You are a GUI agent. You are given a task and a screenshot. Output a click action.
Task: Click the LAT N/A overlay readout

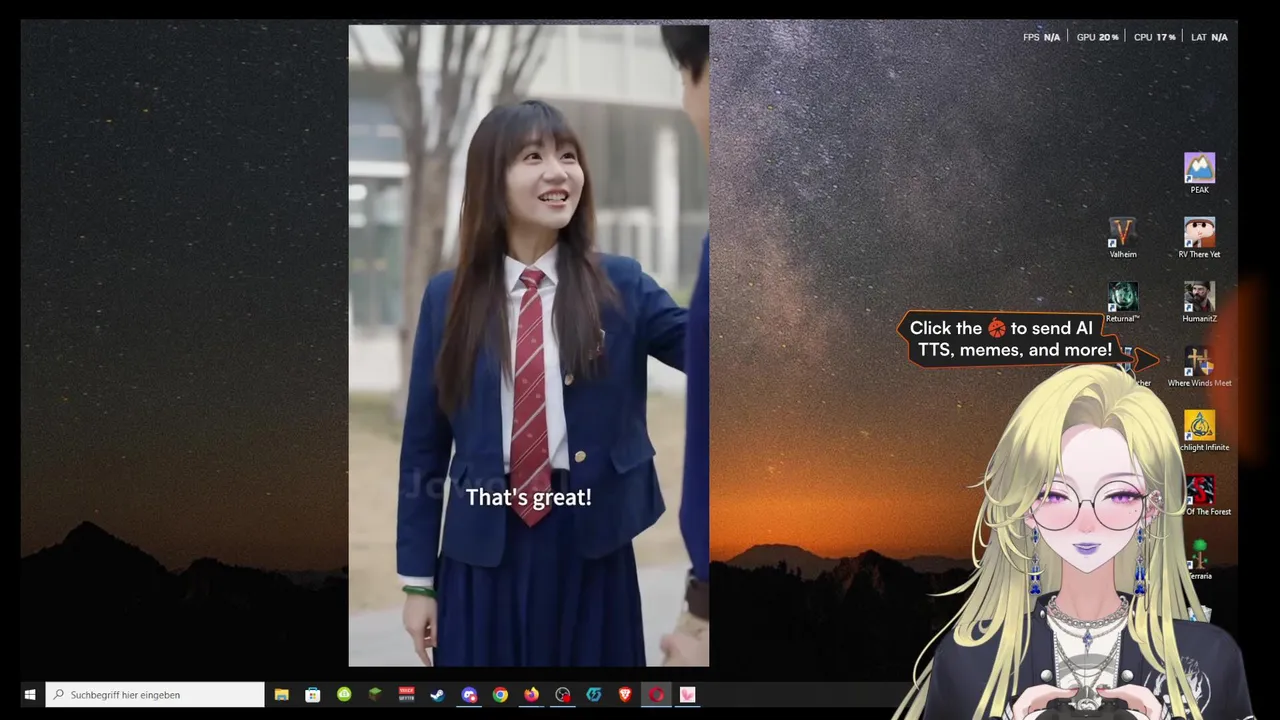click(x=1209, y=37)
